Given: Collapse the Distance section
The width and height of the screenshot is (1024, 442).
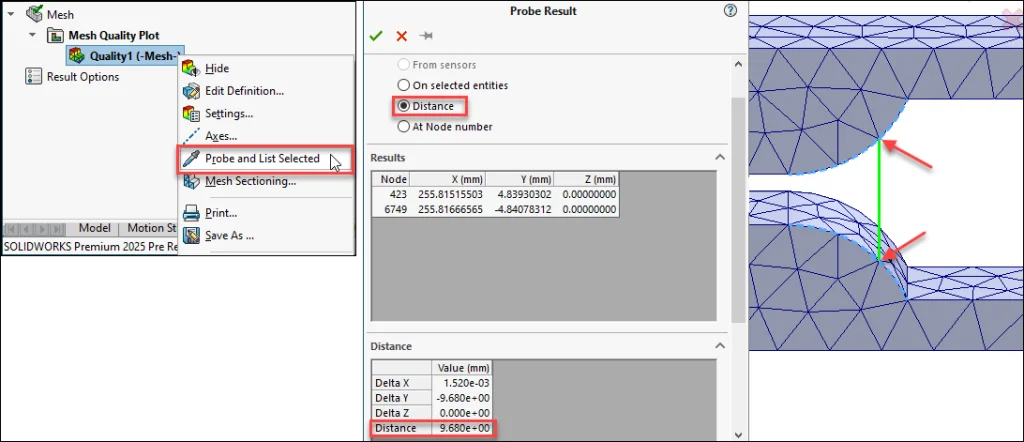Looking at the screenshot, I should (720, 346).
